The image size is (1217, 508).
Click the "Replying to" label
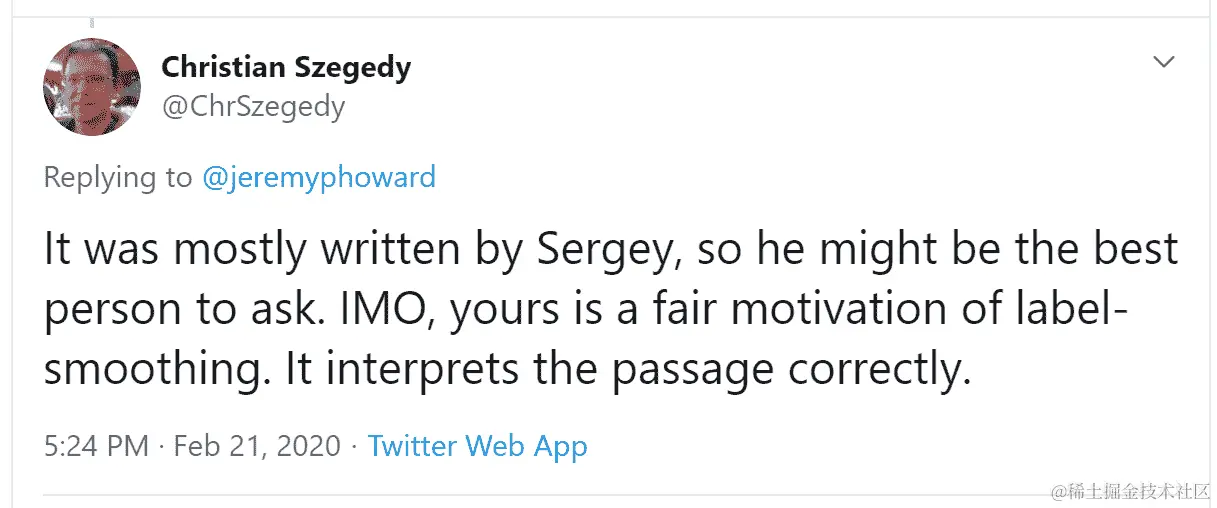click(x=118, y=178)
